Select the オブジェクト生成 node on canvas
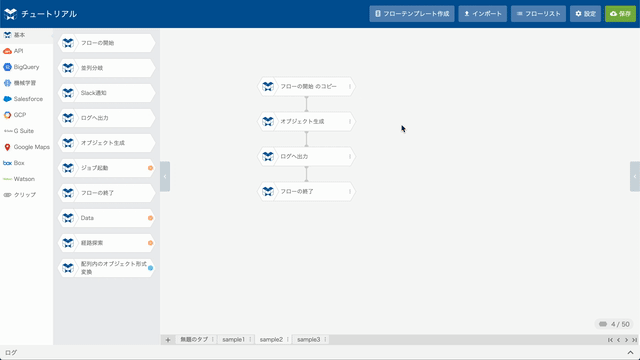The height and width of the screenshot is (360, 640). [x=306, y=122]
